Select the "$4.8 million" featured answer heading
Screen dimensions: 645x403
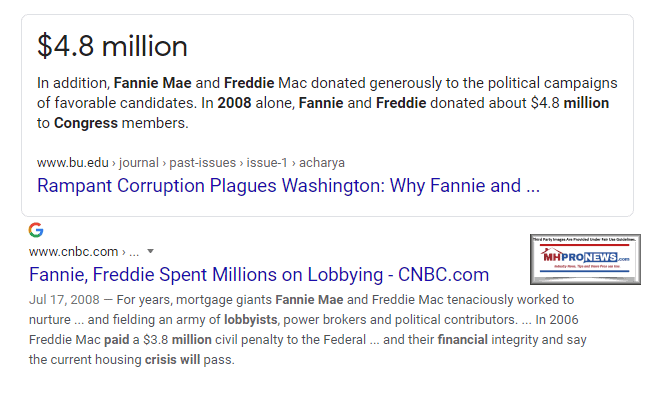112,46
